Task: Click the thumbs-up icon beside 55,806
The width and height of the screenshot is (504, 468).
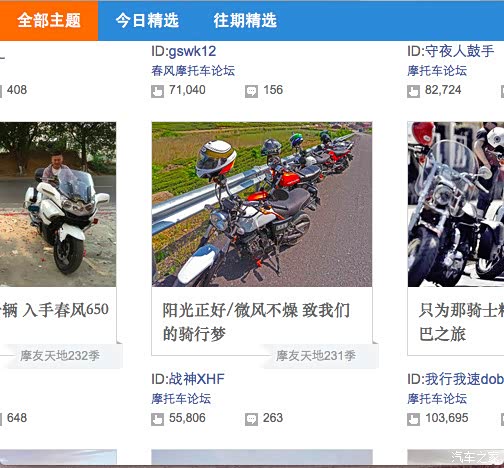Action: click(x=157, y=419)
